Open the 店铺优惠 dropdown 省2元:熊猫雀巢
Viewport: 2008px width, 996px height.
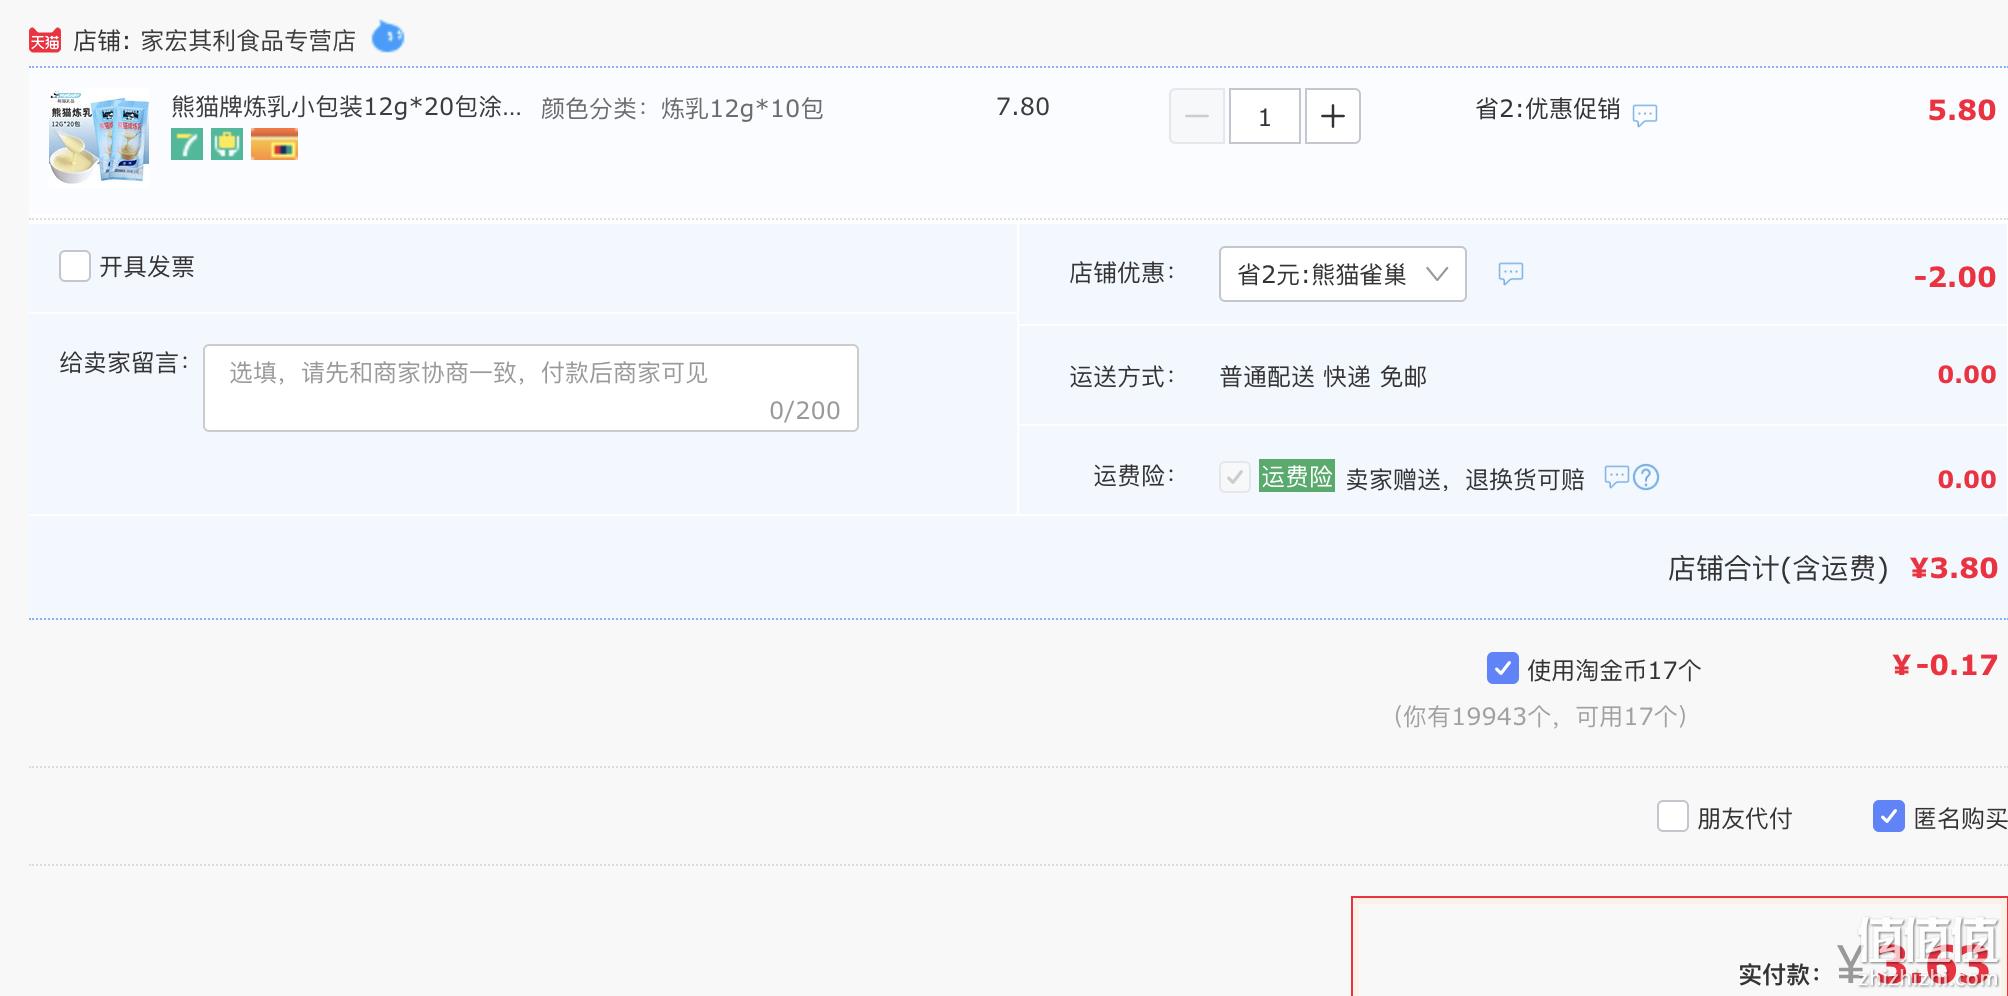[x=1343, y=274]
